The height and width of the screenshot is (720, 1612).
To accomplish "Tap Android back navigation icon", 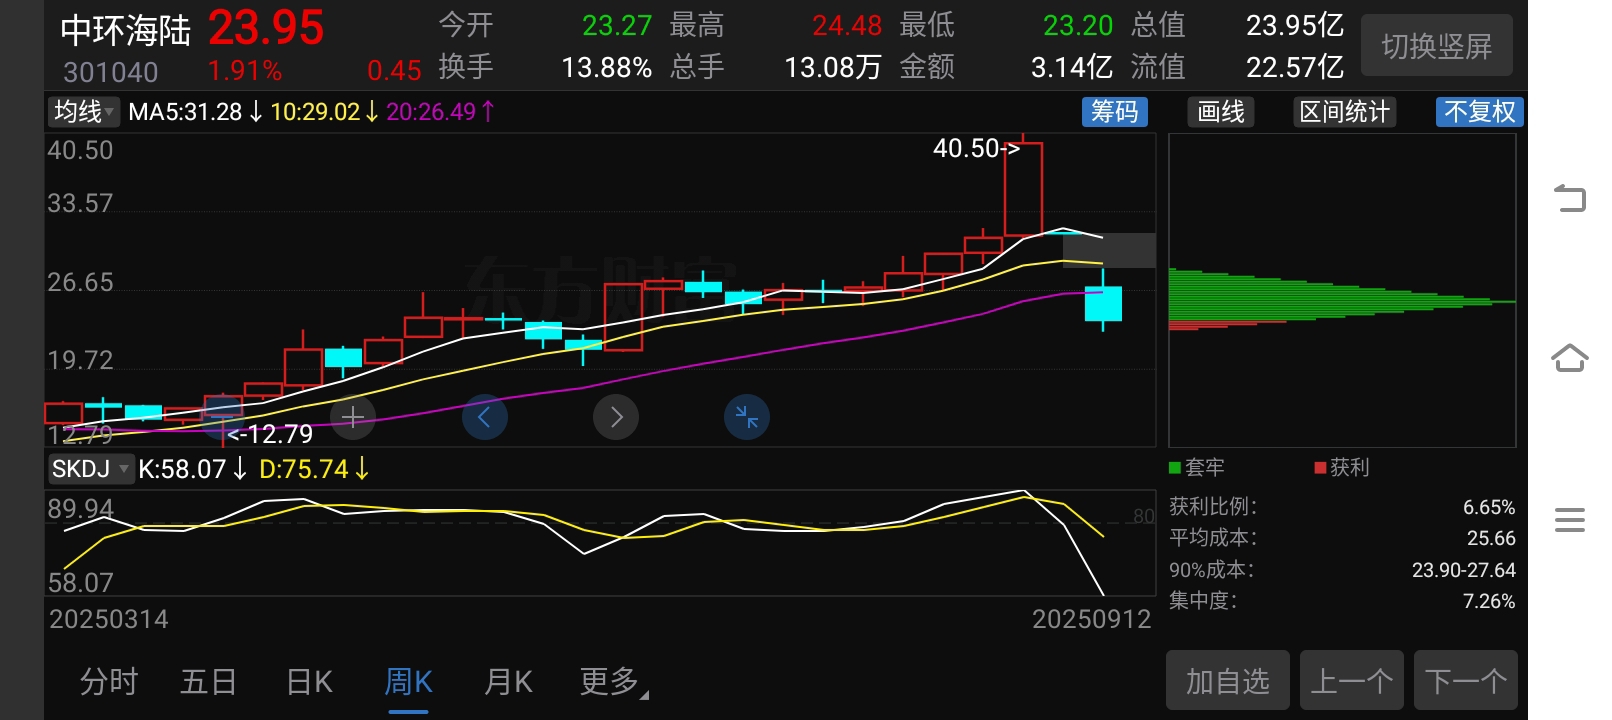I will [x=1570, y=198].
